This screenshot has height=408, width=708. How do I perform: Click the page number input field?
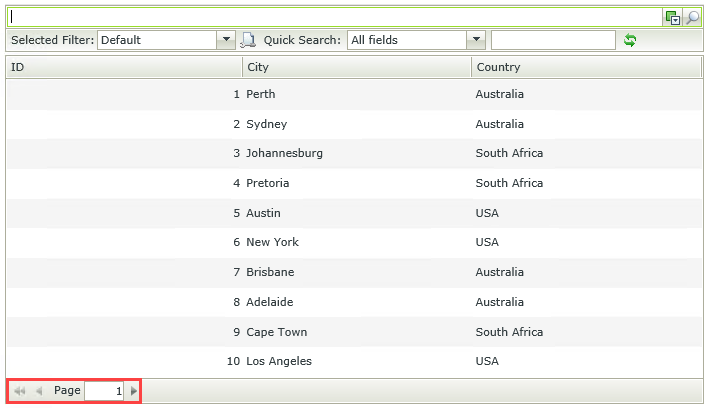point(105,391)
